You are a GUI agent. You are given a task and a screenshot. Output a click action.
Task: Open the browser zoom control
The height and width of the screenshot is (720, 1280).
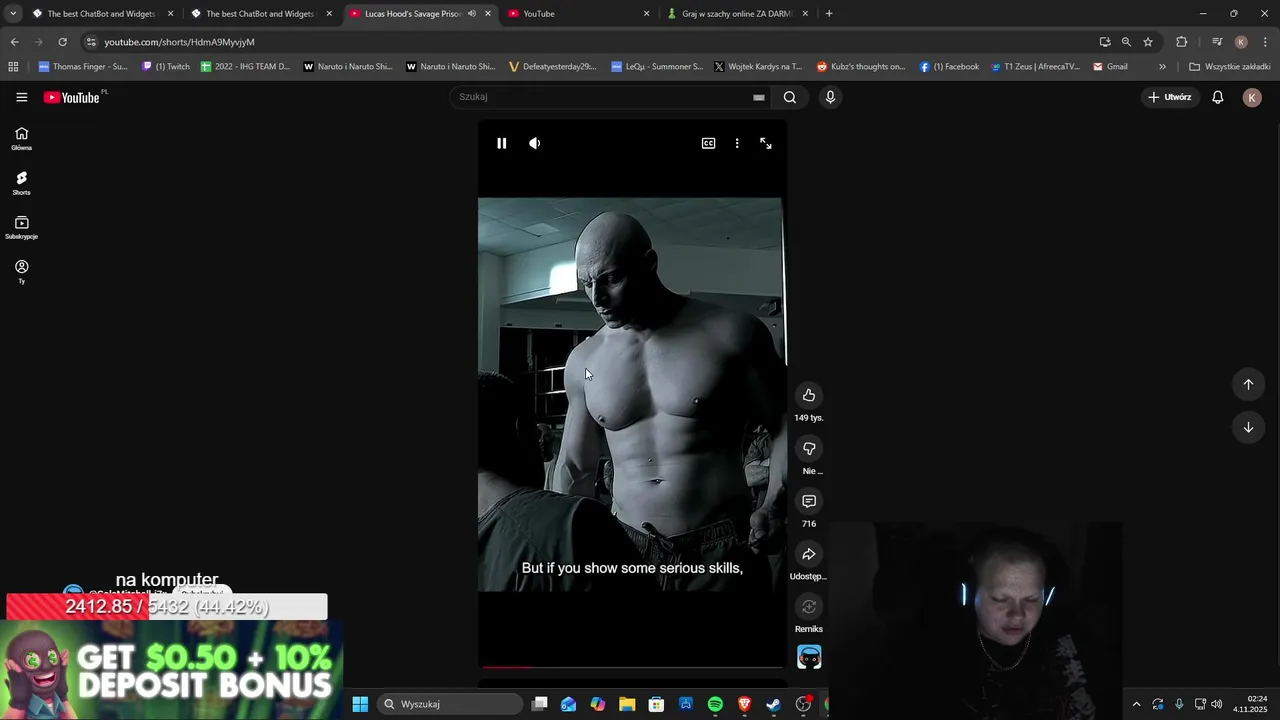[x=1126, y=42]
